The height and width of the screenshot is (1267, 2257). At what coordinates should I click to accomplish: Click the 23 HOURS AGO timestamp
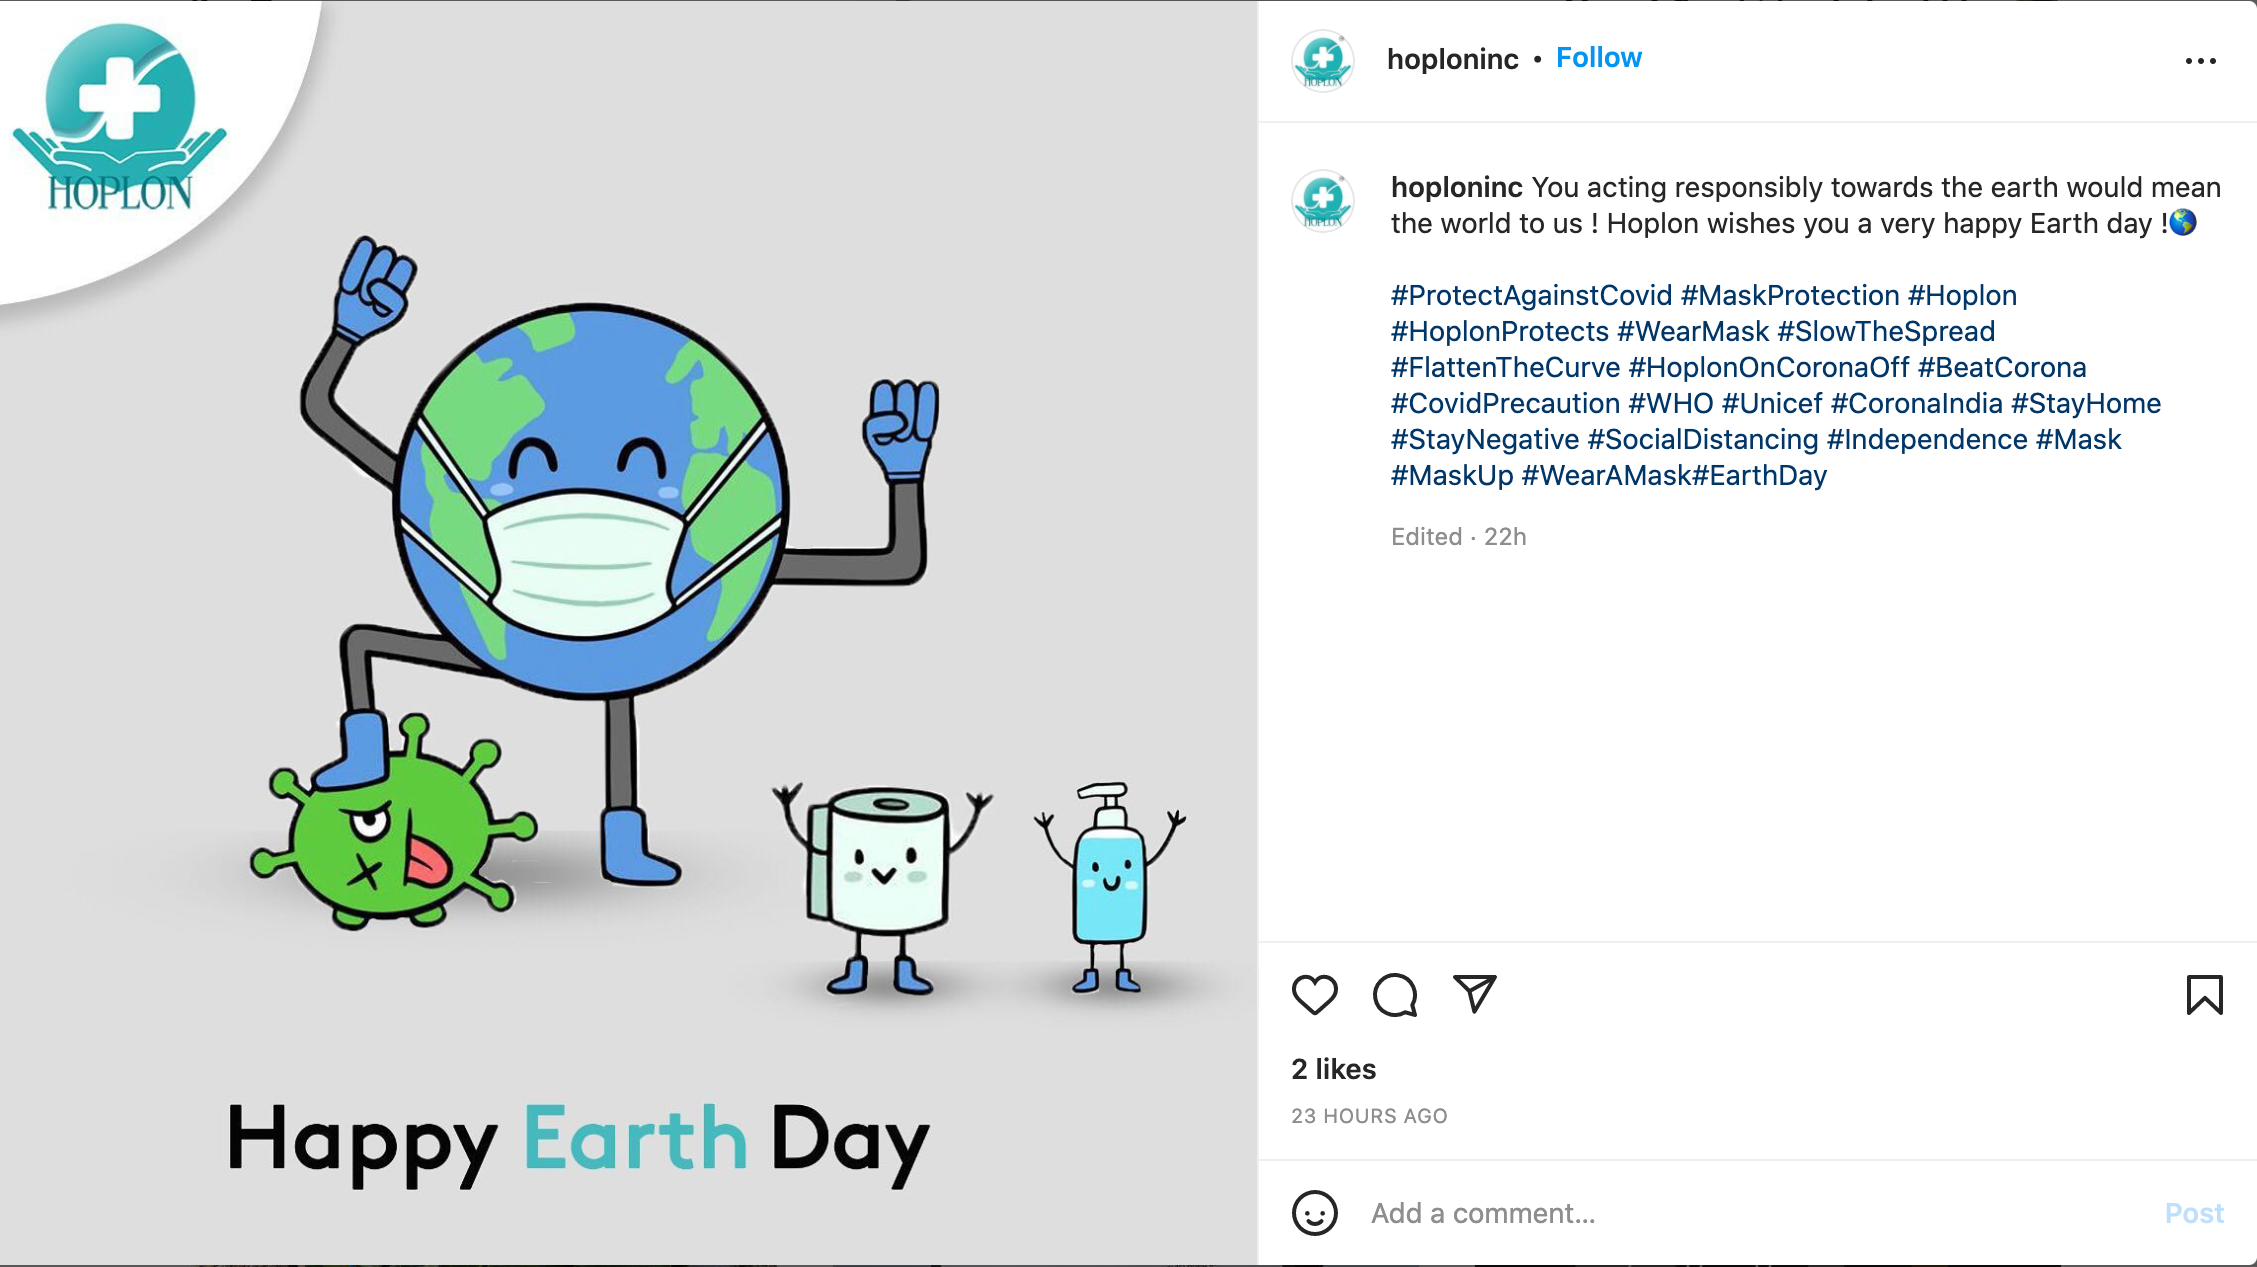1369,1116
